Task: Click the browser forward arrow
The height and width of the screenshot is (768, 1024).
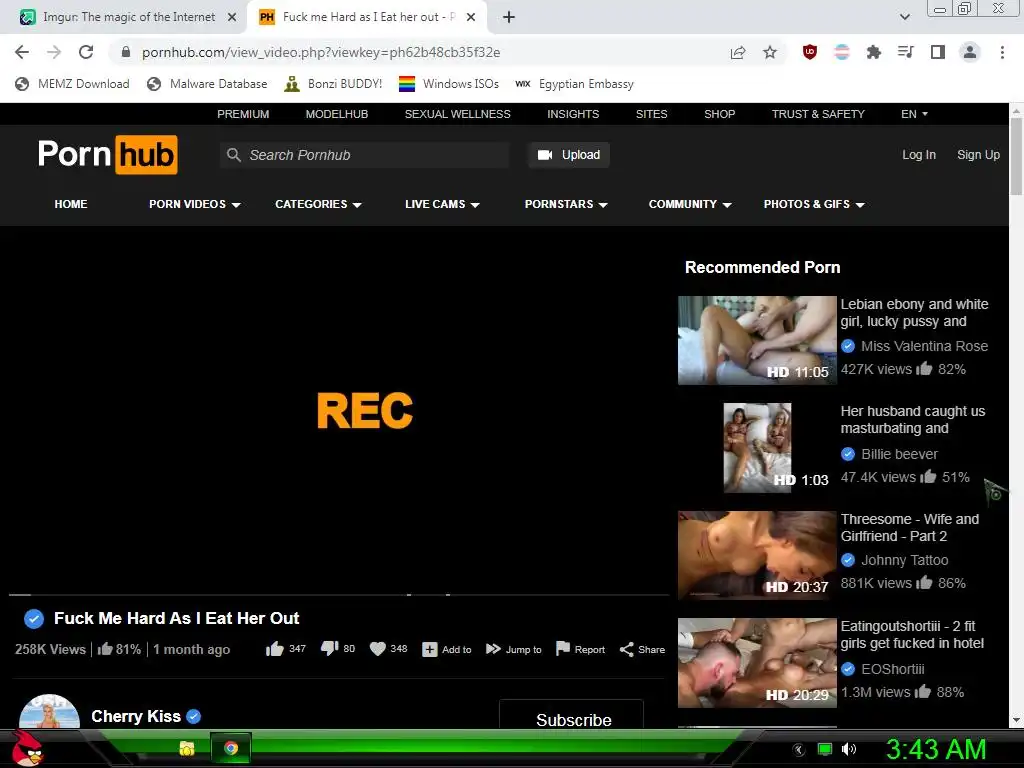Action: tap(54, 52)
